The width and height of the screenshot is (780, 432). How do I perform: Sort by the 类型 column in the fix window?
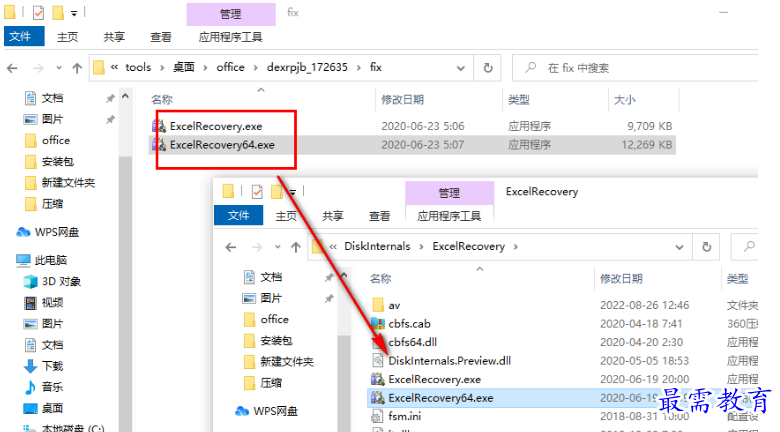[x=519, y=100]
